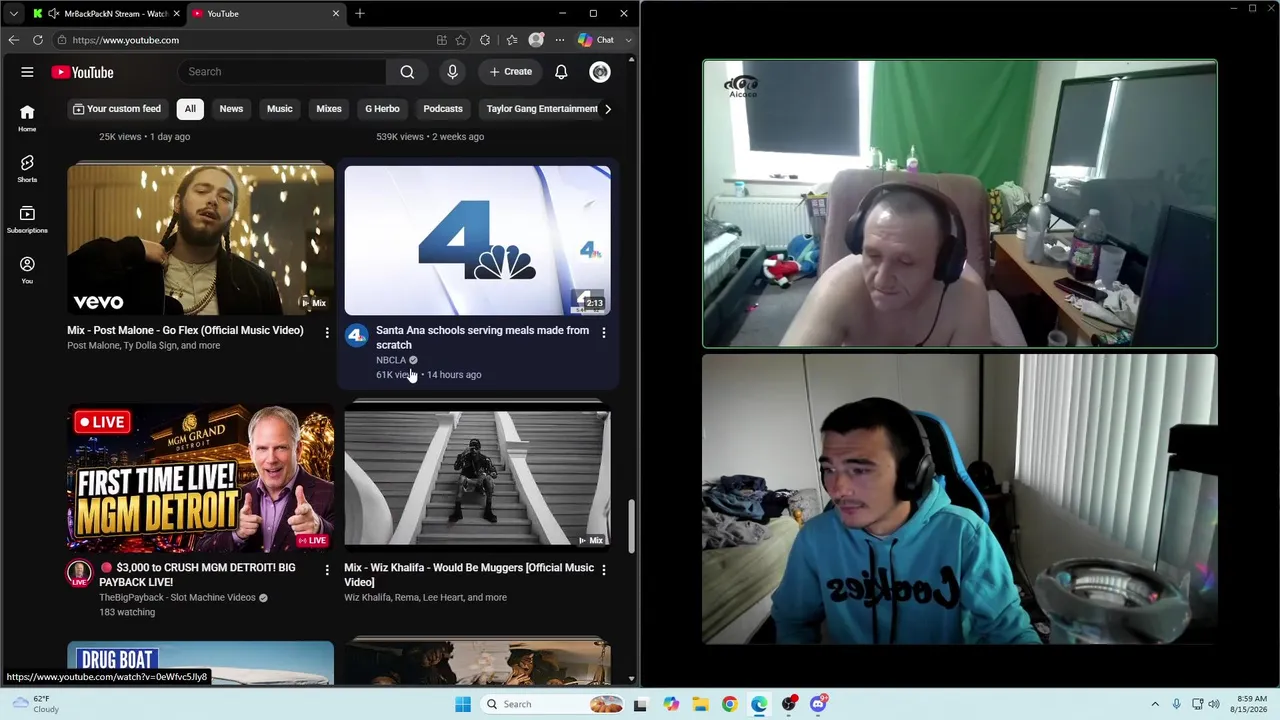This screenshot has height=720, width=1280.
Task: Open File Explorer from the taskbar
Action: (x=700, y=704)
